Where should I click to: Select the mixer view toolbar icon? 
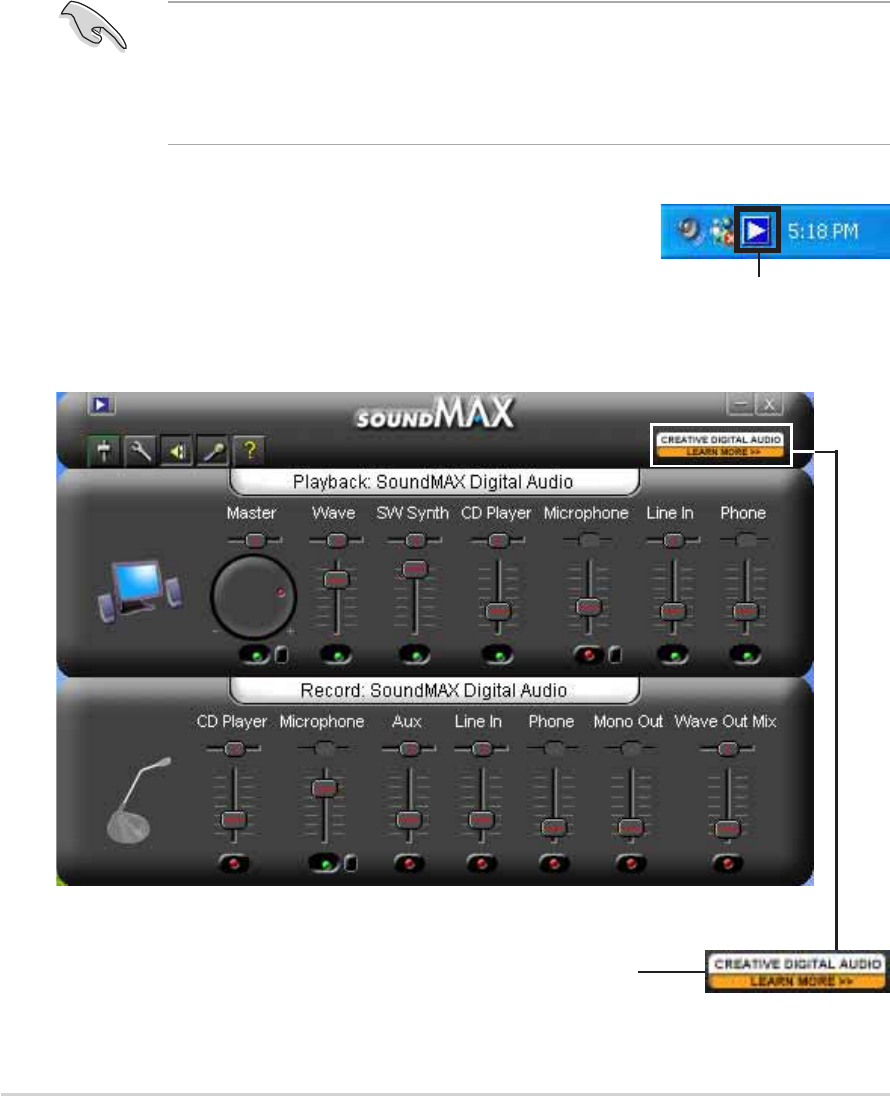103,451
